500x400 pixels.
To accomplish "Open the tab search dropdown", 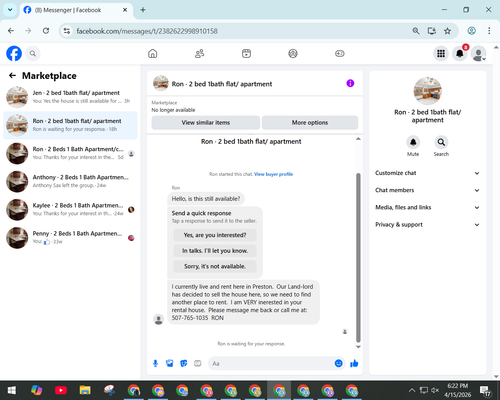I will tap(10, 10).
